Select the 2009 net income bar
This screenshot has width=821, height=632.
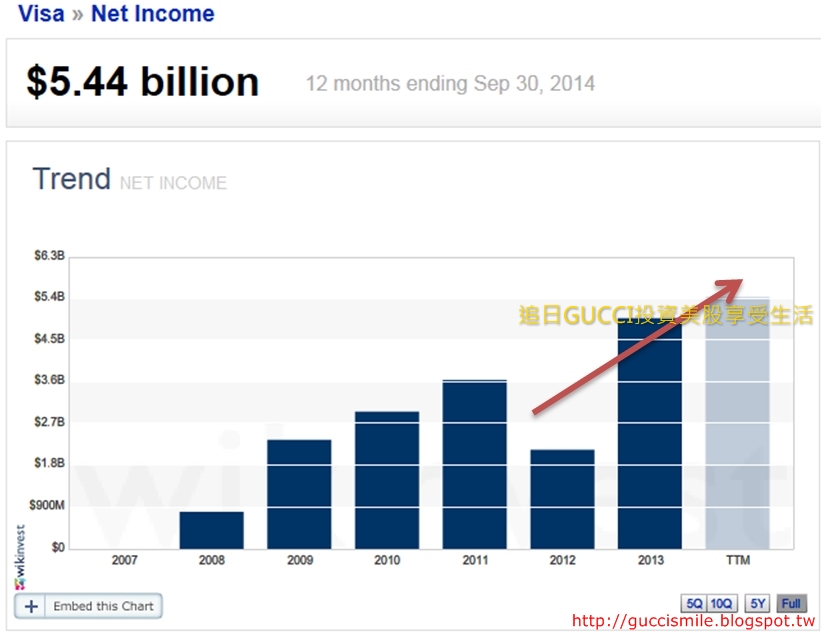click(x=299, y=494)
